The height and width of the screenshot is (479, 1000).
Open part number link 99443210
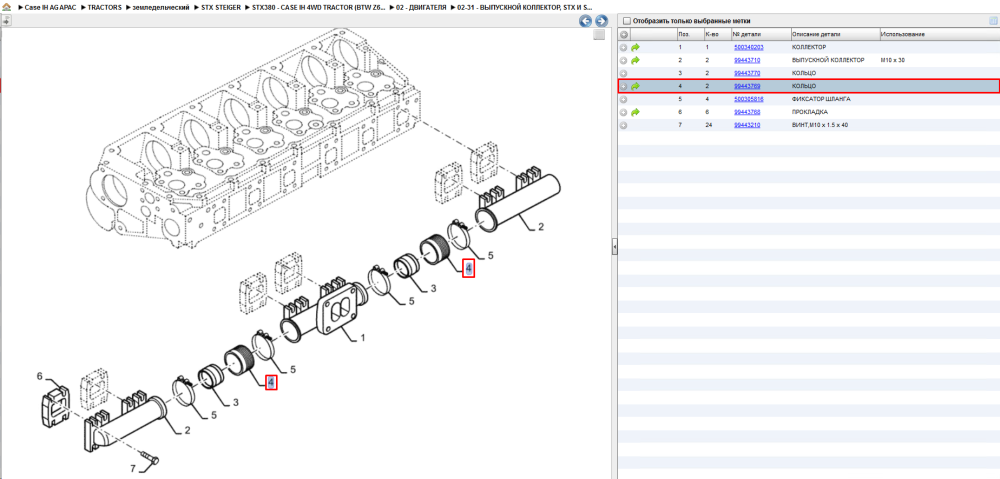click(746, 126)
